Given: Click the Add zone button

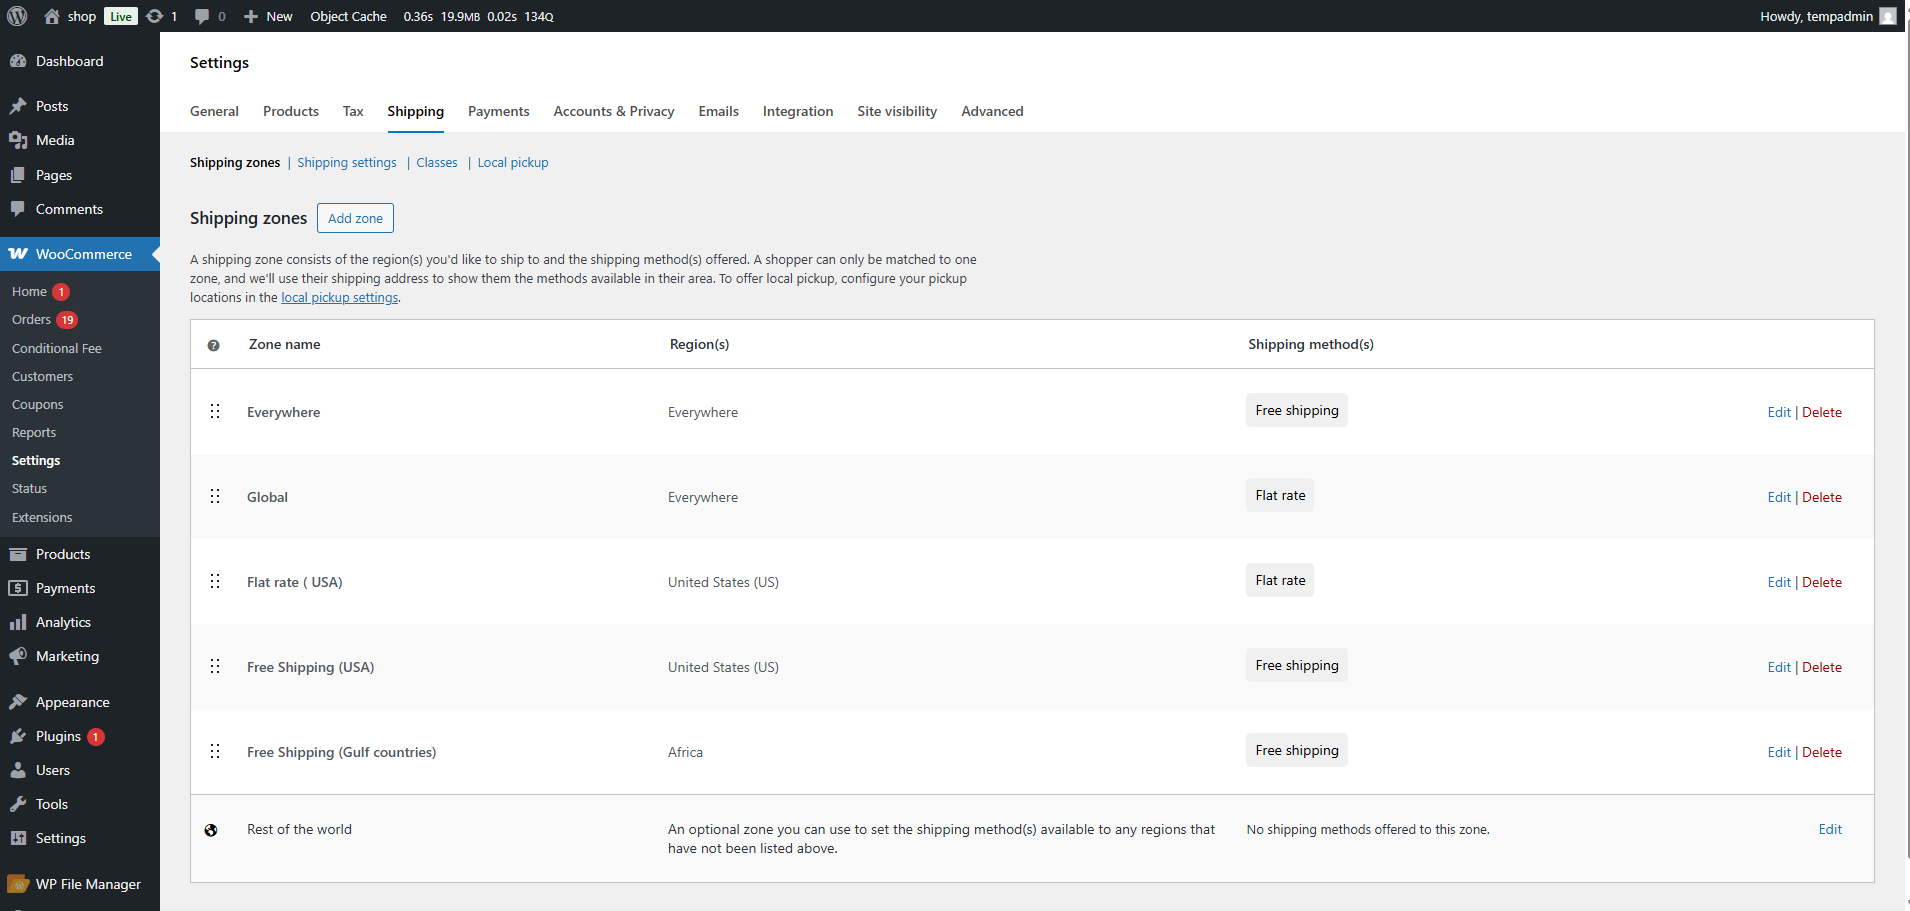Looking at the screenshot, I should coord(355,218).
